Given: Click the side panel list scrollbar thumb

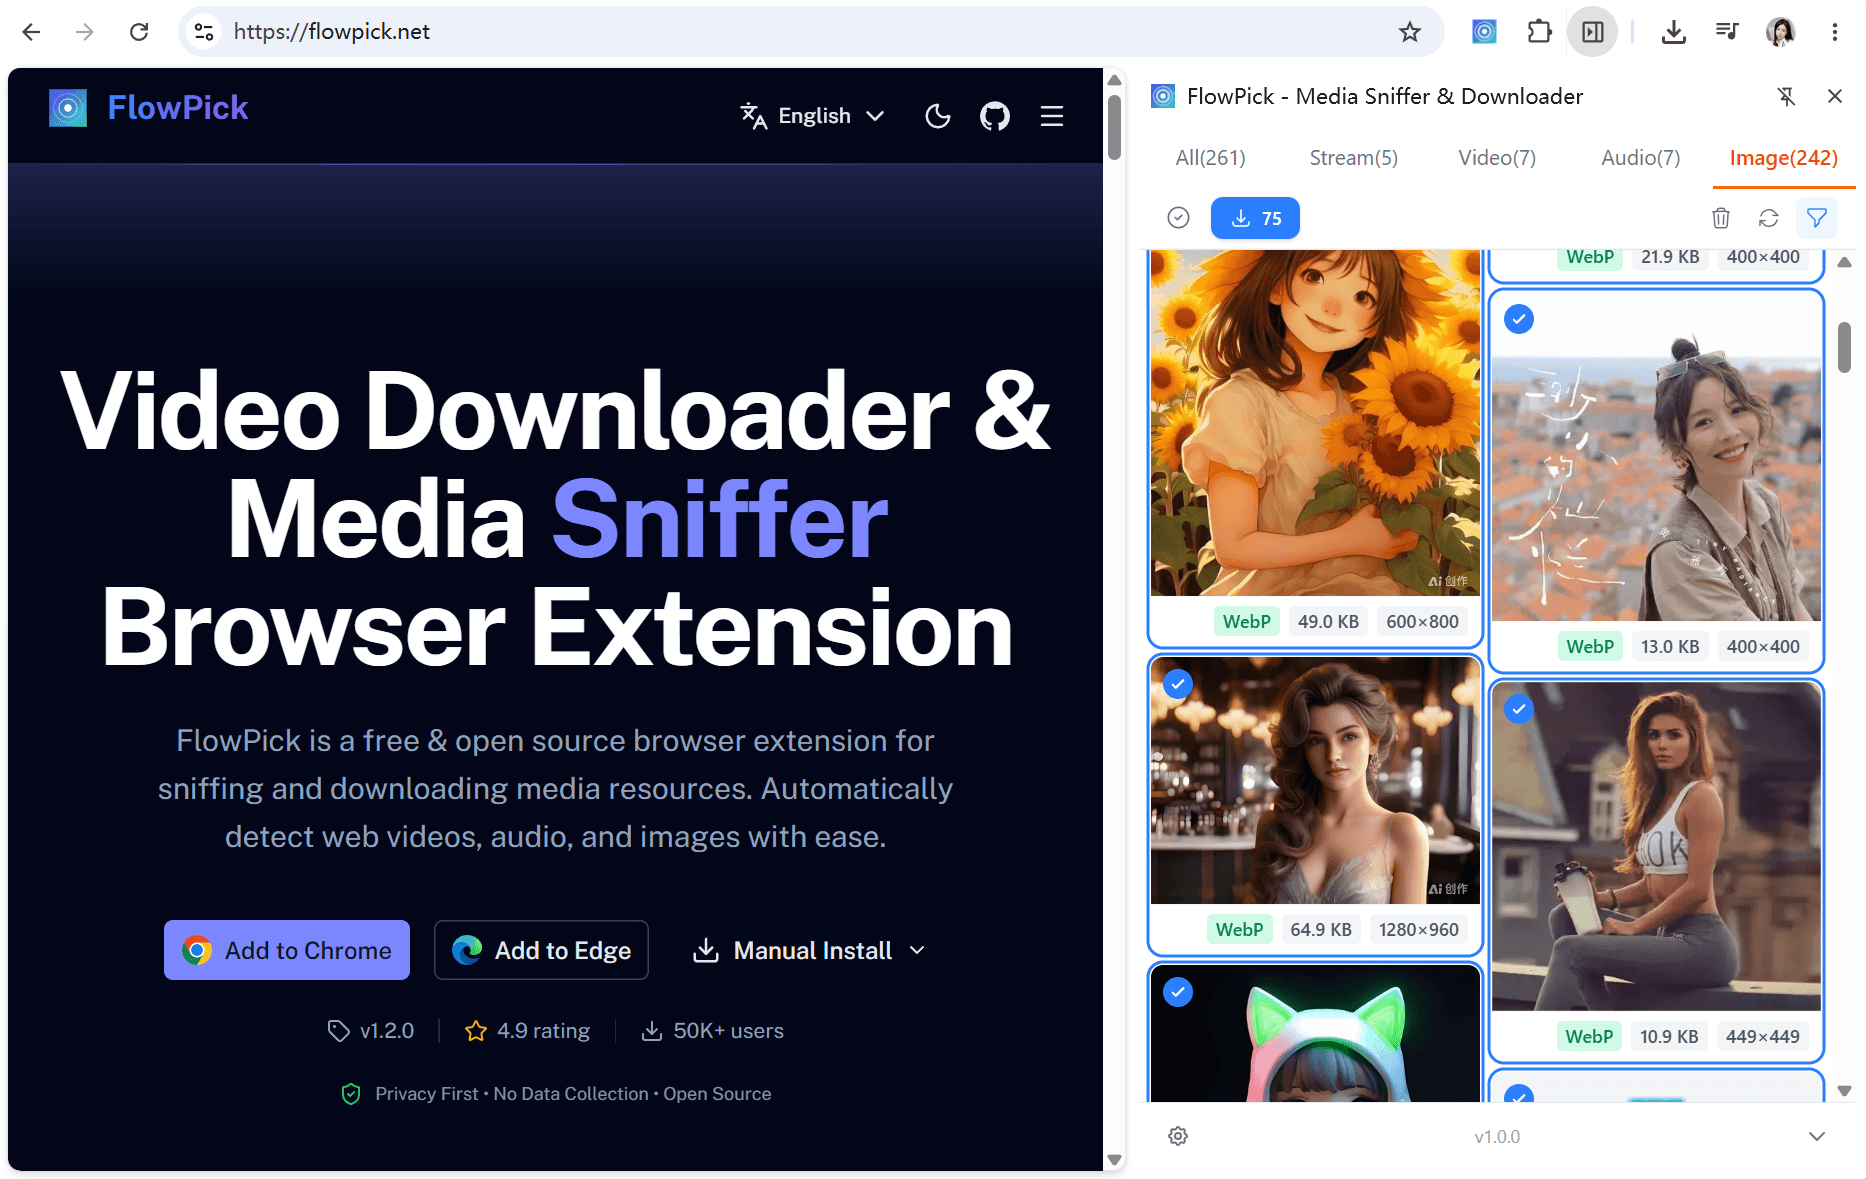Looking at the screenshot, I should (x=1844, y=347).
